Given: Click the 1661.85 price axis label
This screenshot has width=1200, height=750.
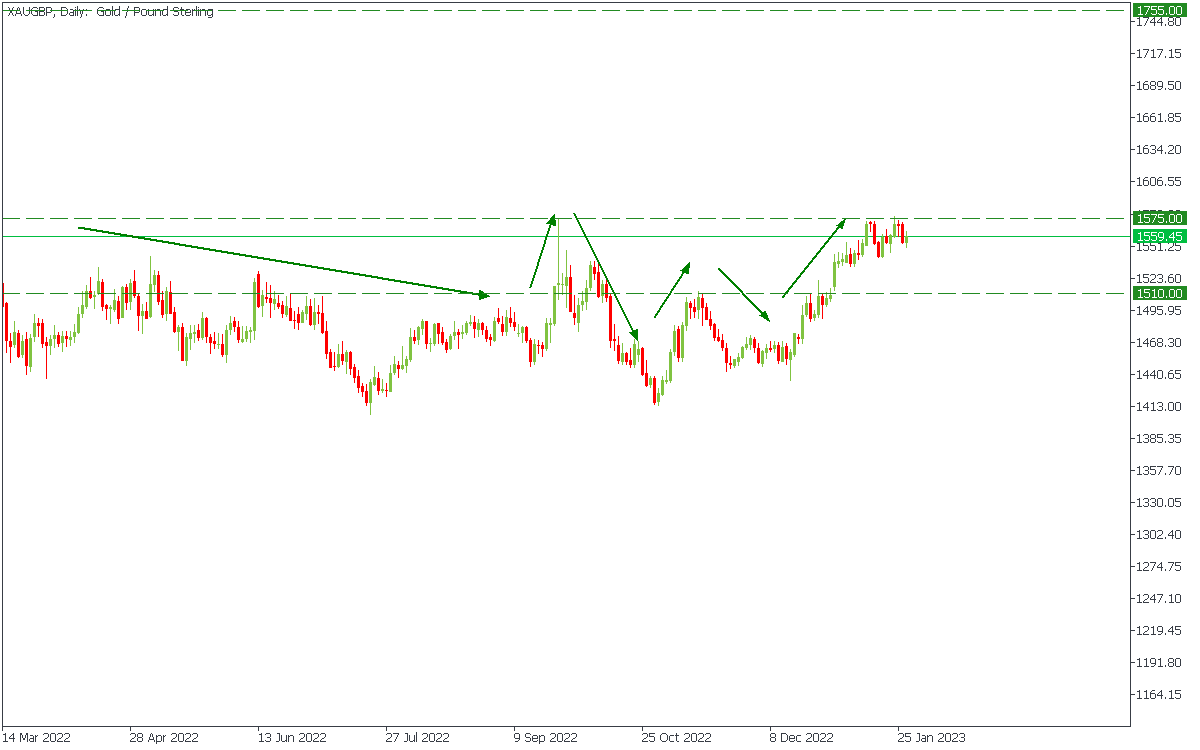Looking at the screenshot, I should point(1159,118).
